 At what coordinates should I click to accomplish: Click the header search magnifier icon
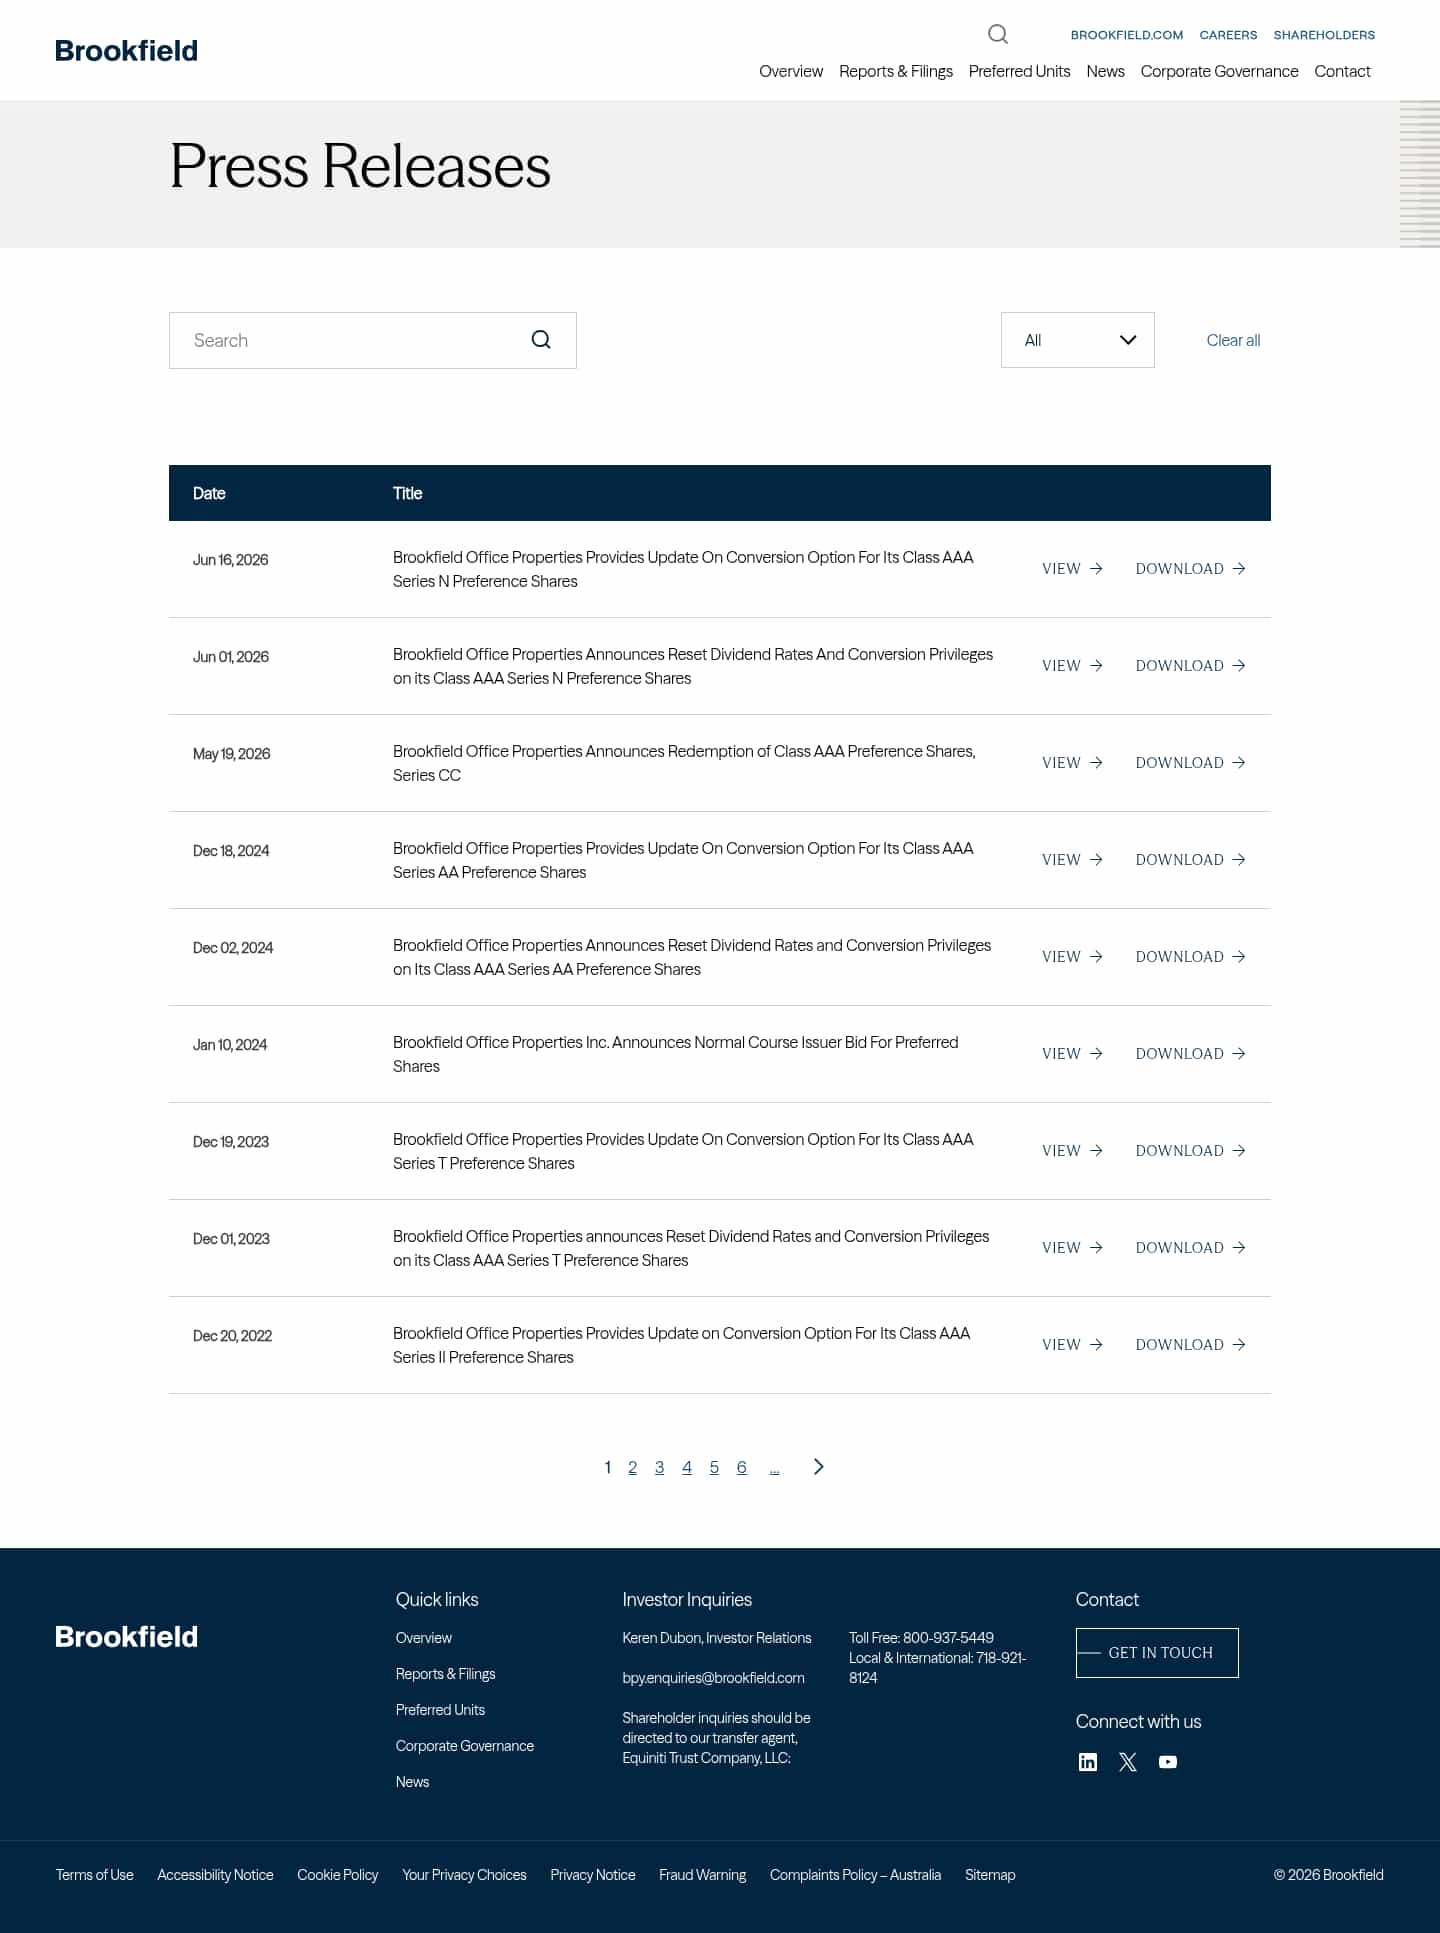pyautogui.click(x=997, y=35)
